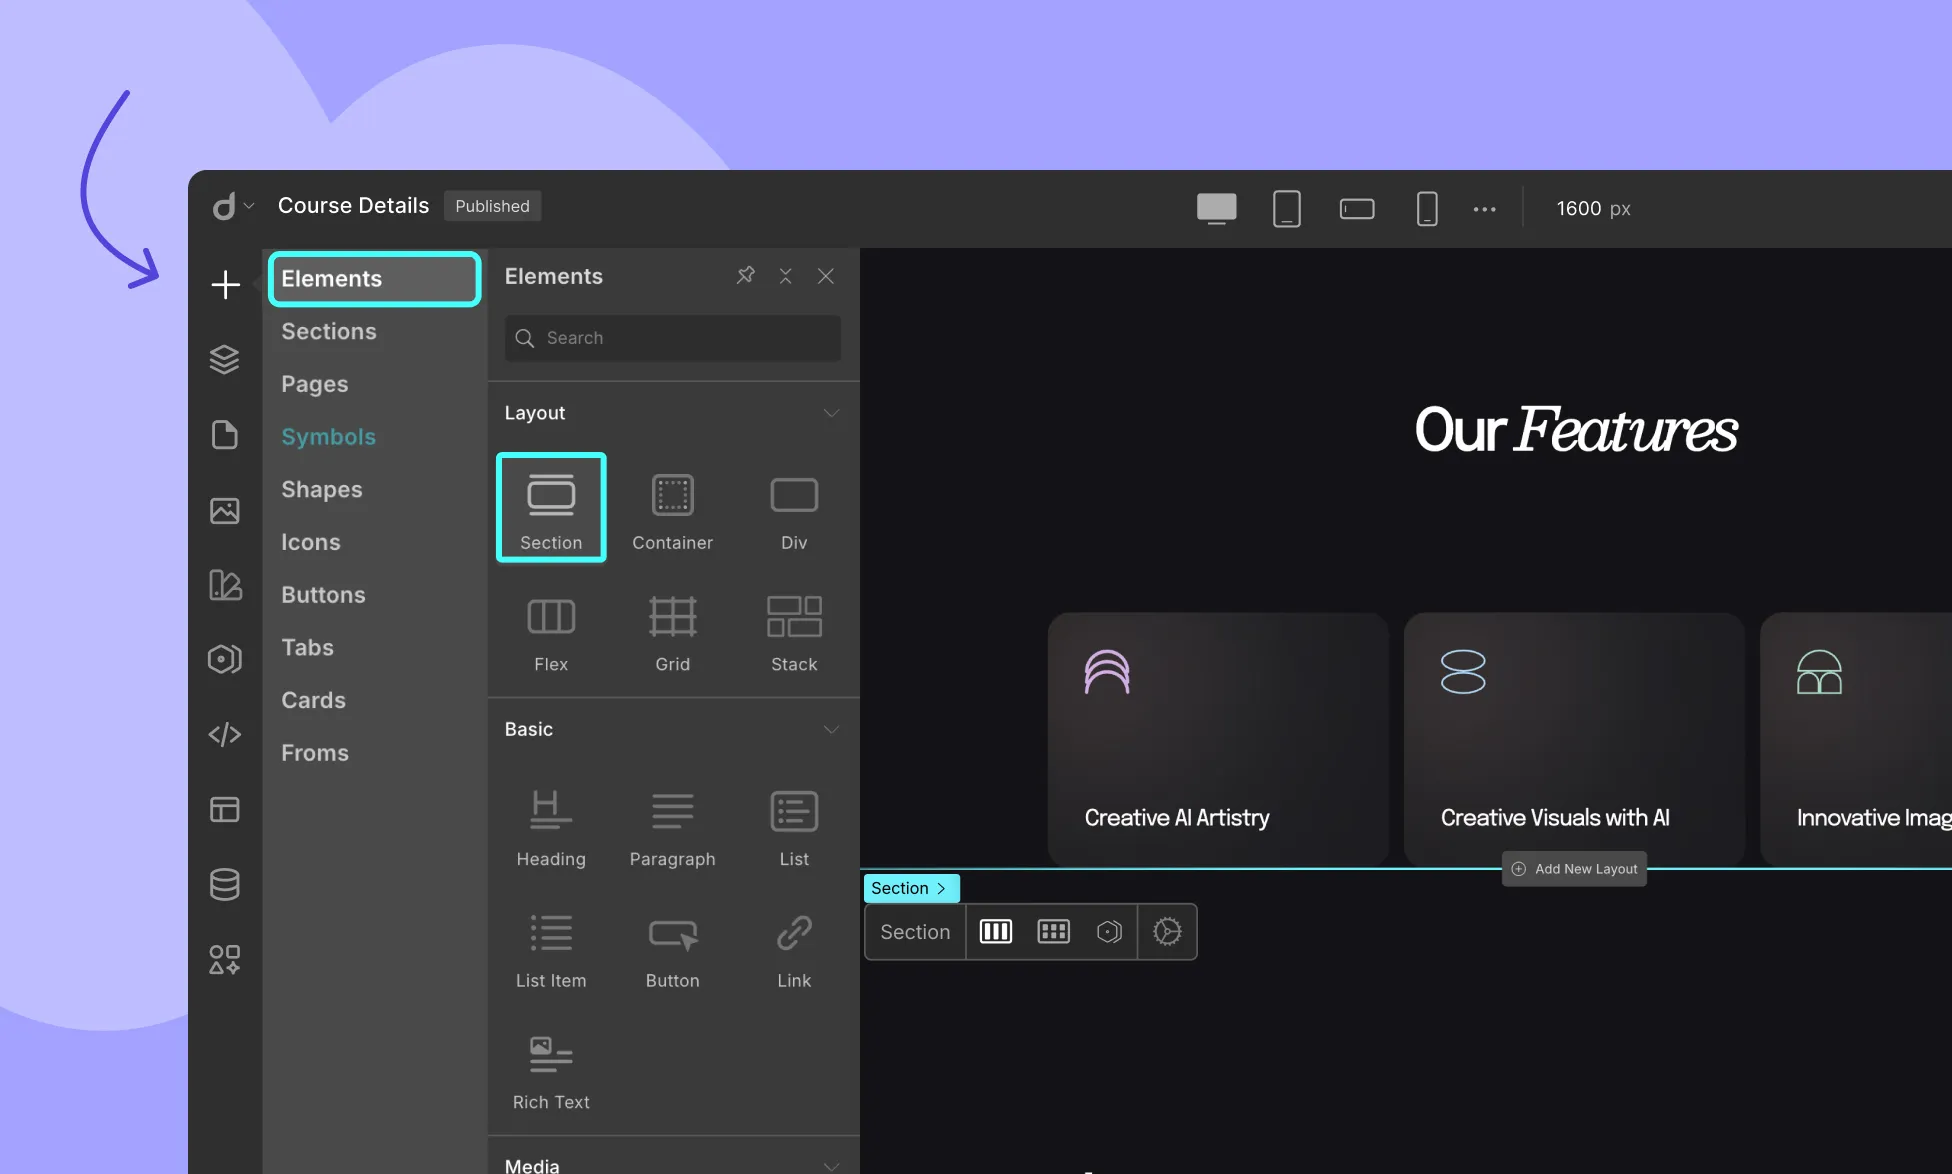The width and height of the screenshot is (1952, 1174).
Task: Select the Flex layout element
Action: click(551, 634)
